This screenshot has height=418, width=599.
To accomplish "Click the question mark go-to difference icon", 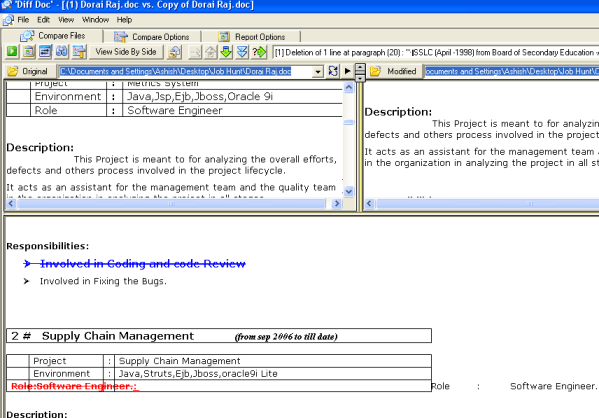I will click(x=259, y=52).
